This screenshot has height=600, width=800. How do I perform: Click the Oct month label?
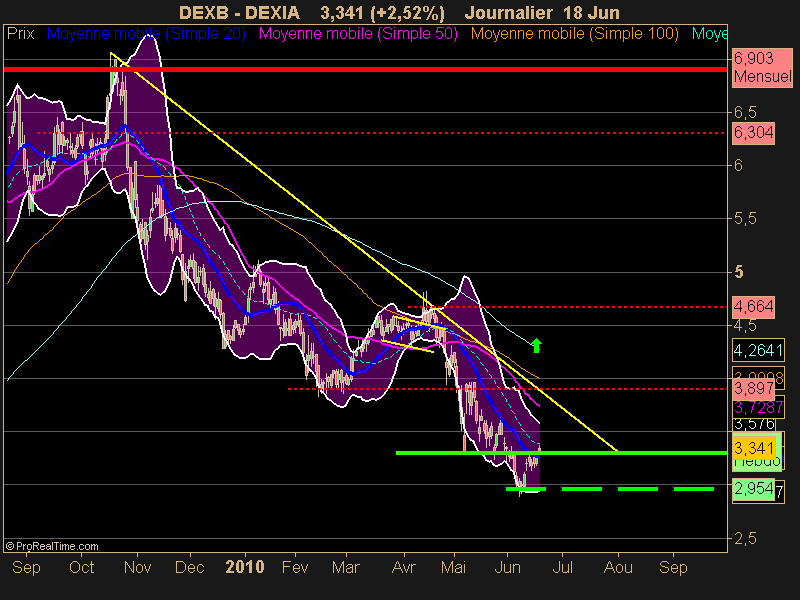[82, 567]
